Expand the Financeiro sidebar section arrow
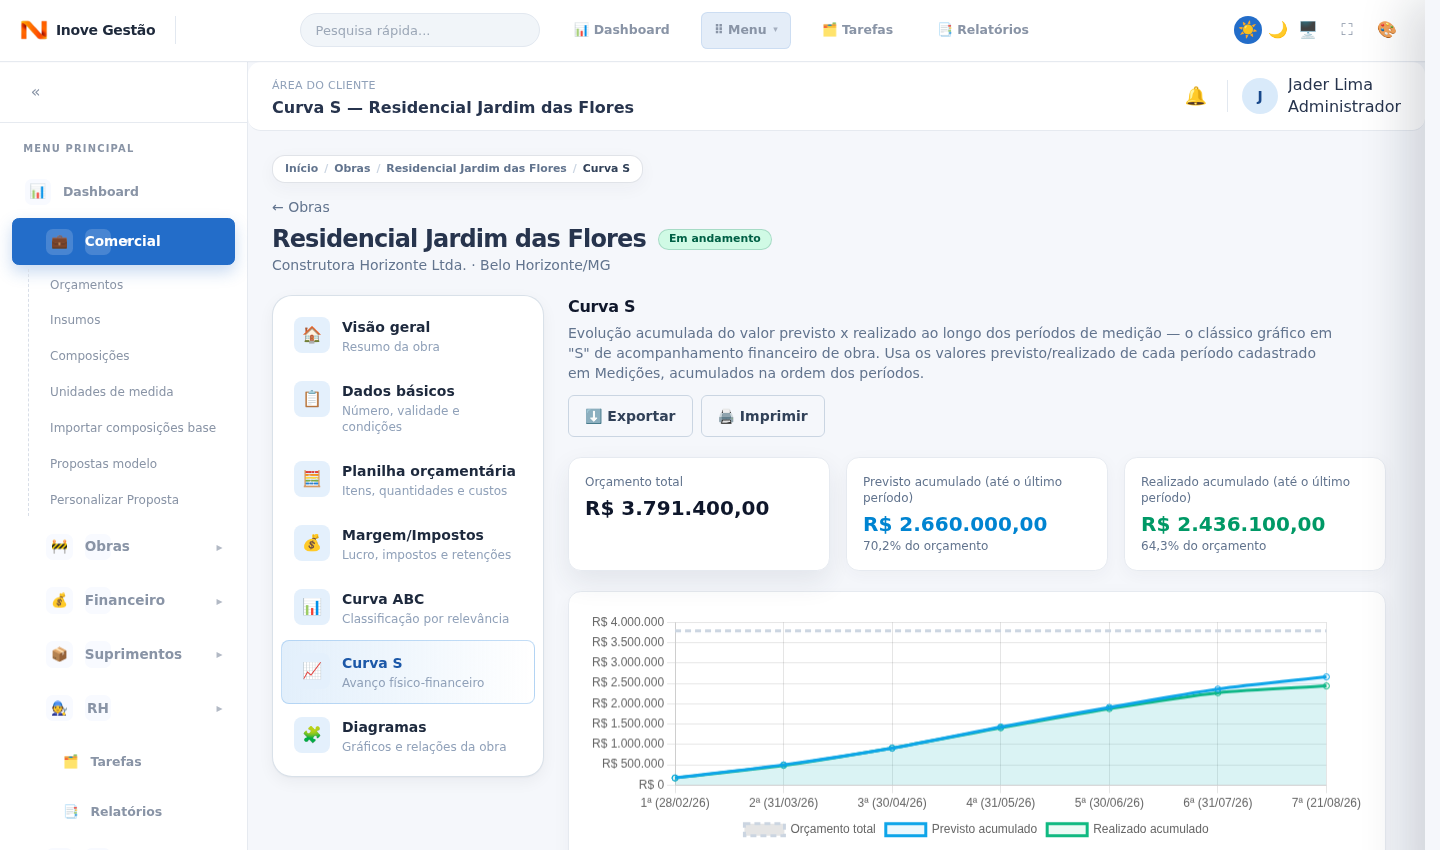1440x850 pixels. pos(219,601)
